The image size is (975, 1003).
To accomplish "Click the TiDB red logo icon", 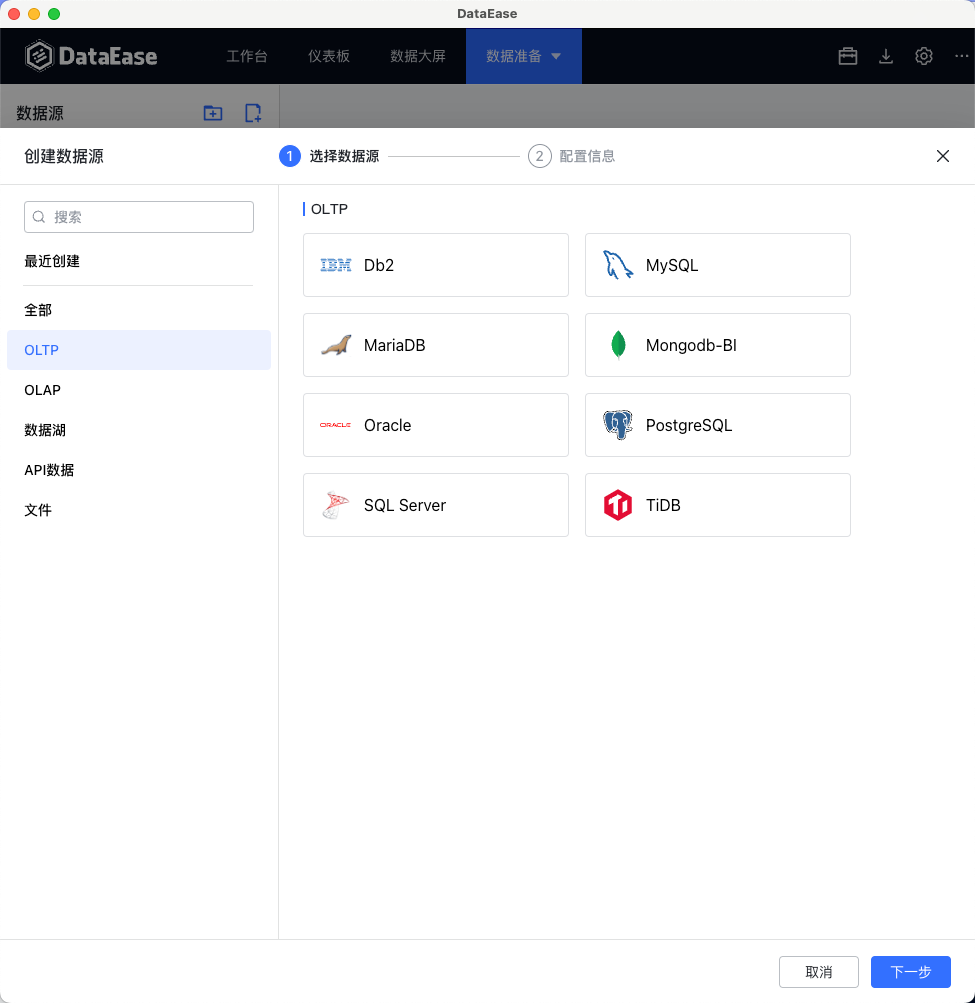I will (617, 505).
